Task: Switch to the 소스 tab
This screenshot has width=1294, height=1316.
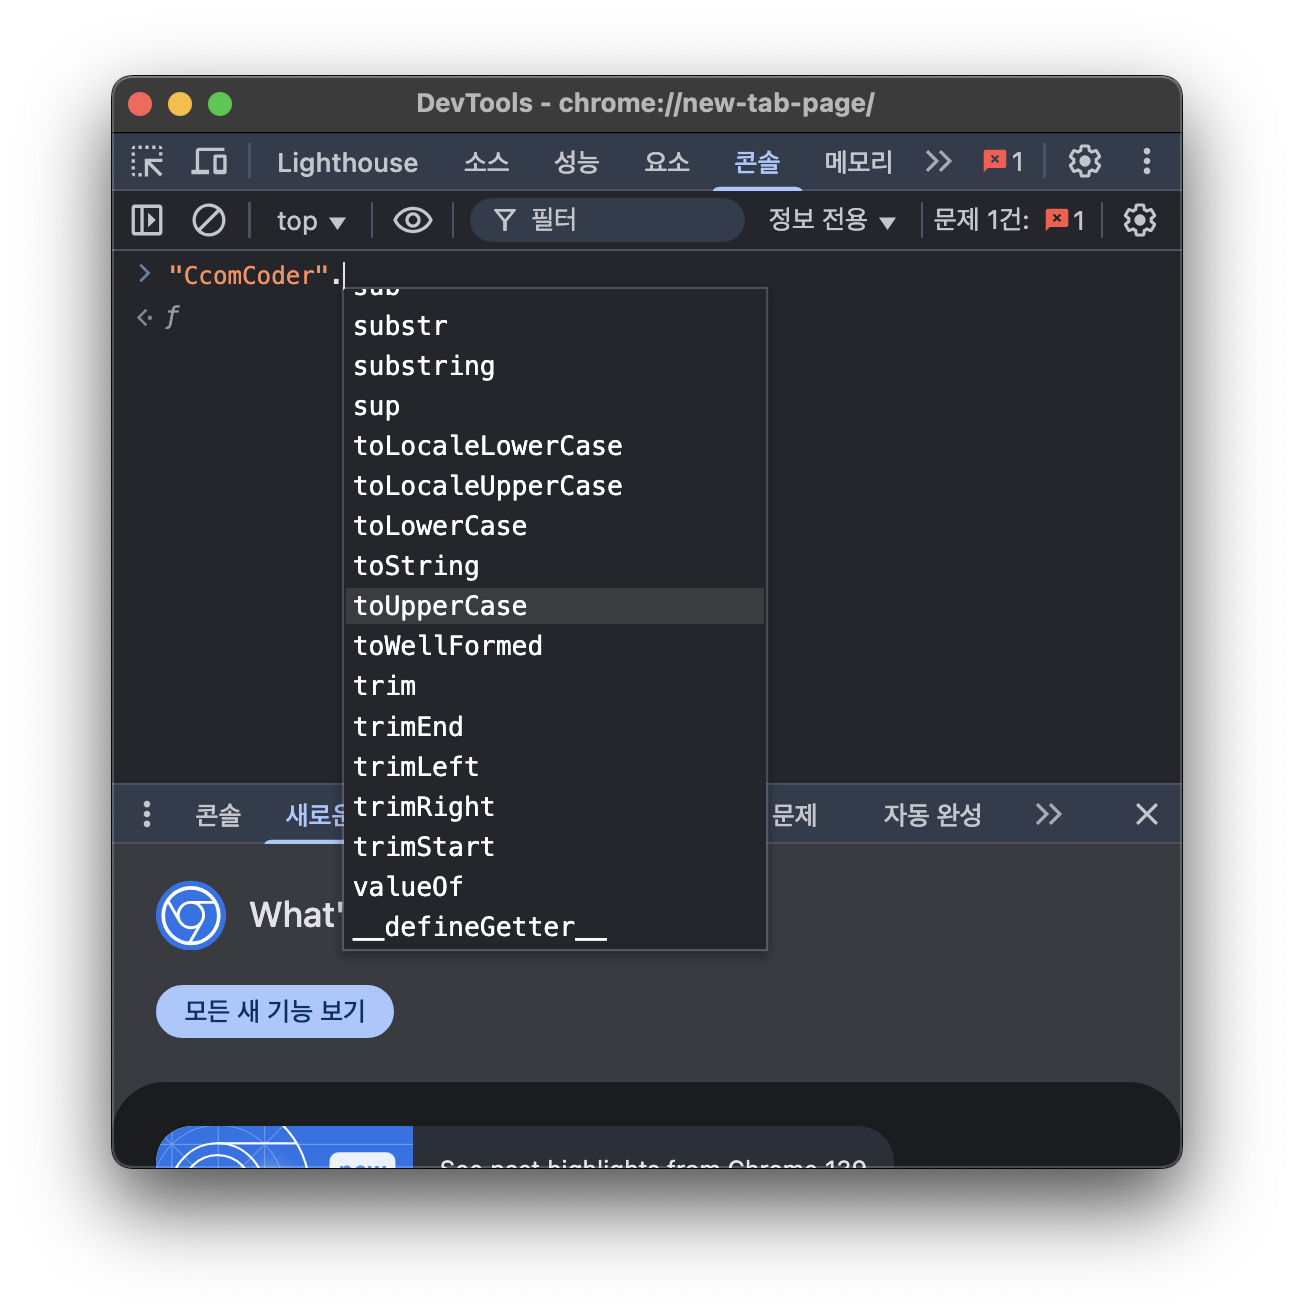Action: 487,162
